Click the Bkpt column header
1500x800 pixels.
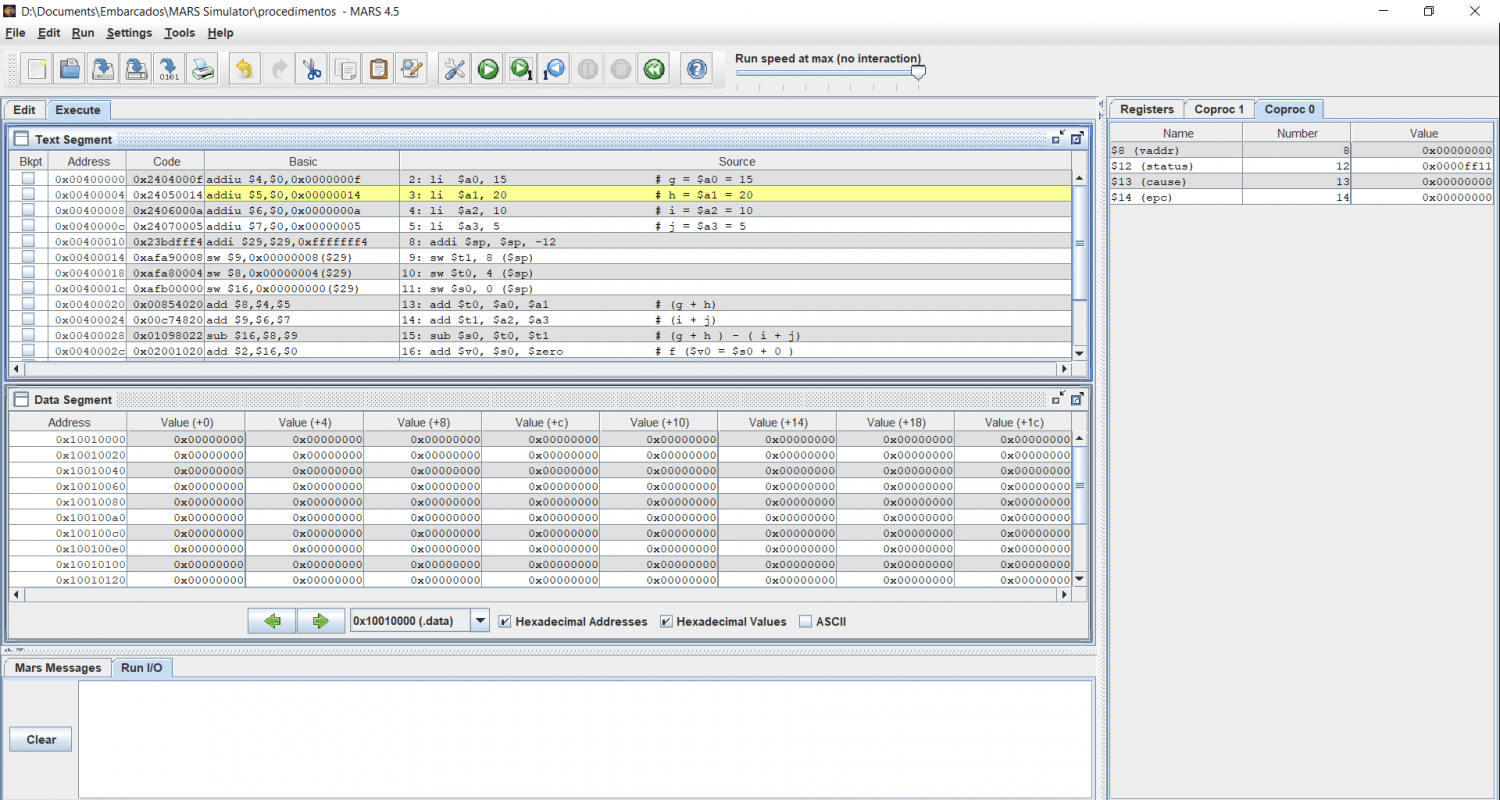[31, 161]
